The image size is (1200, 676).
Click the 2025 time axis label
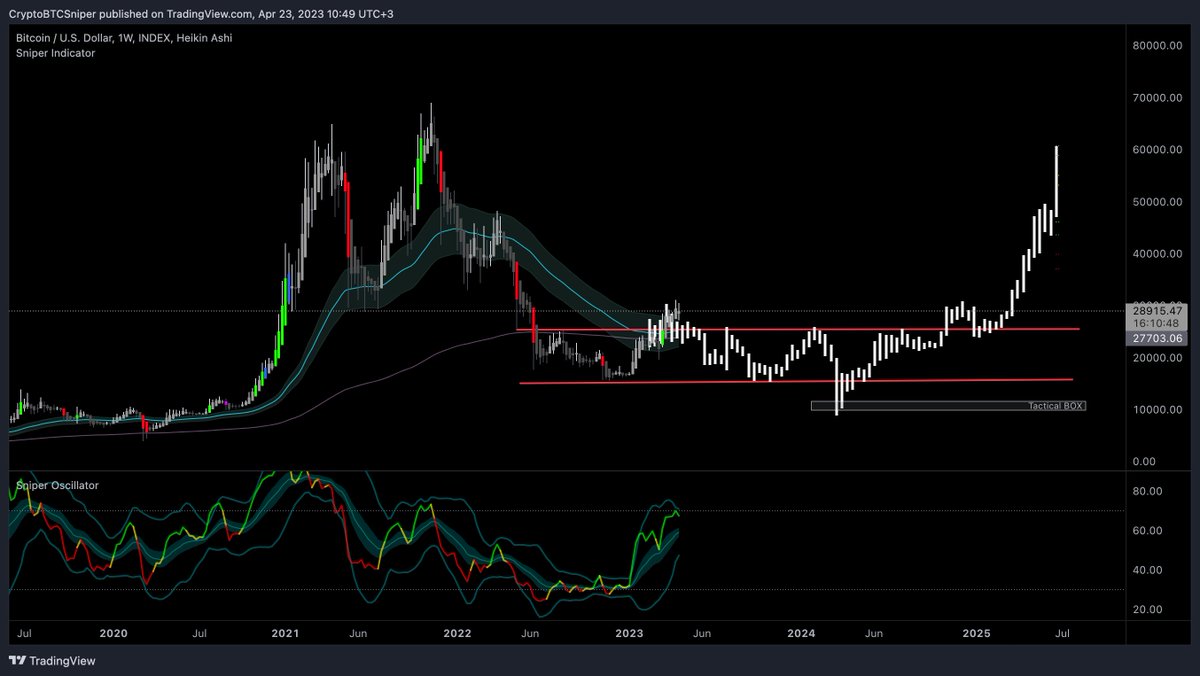pos(976,634)
